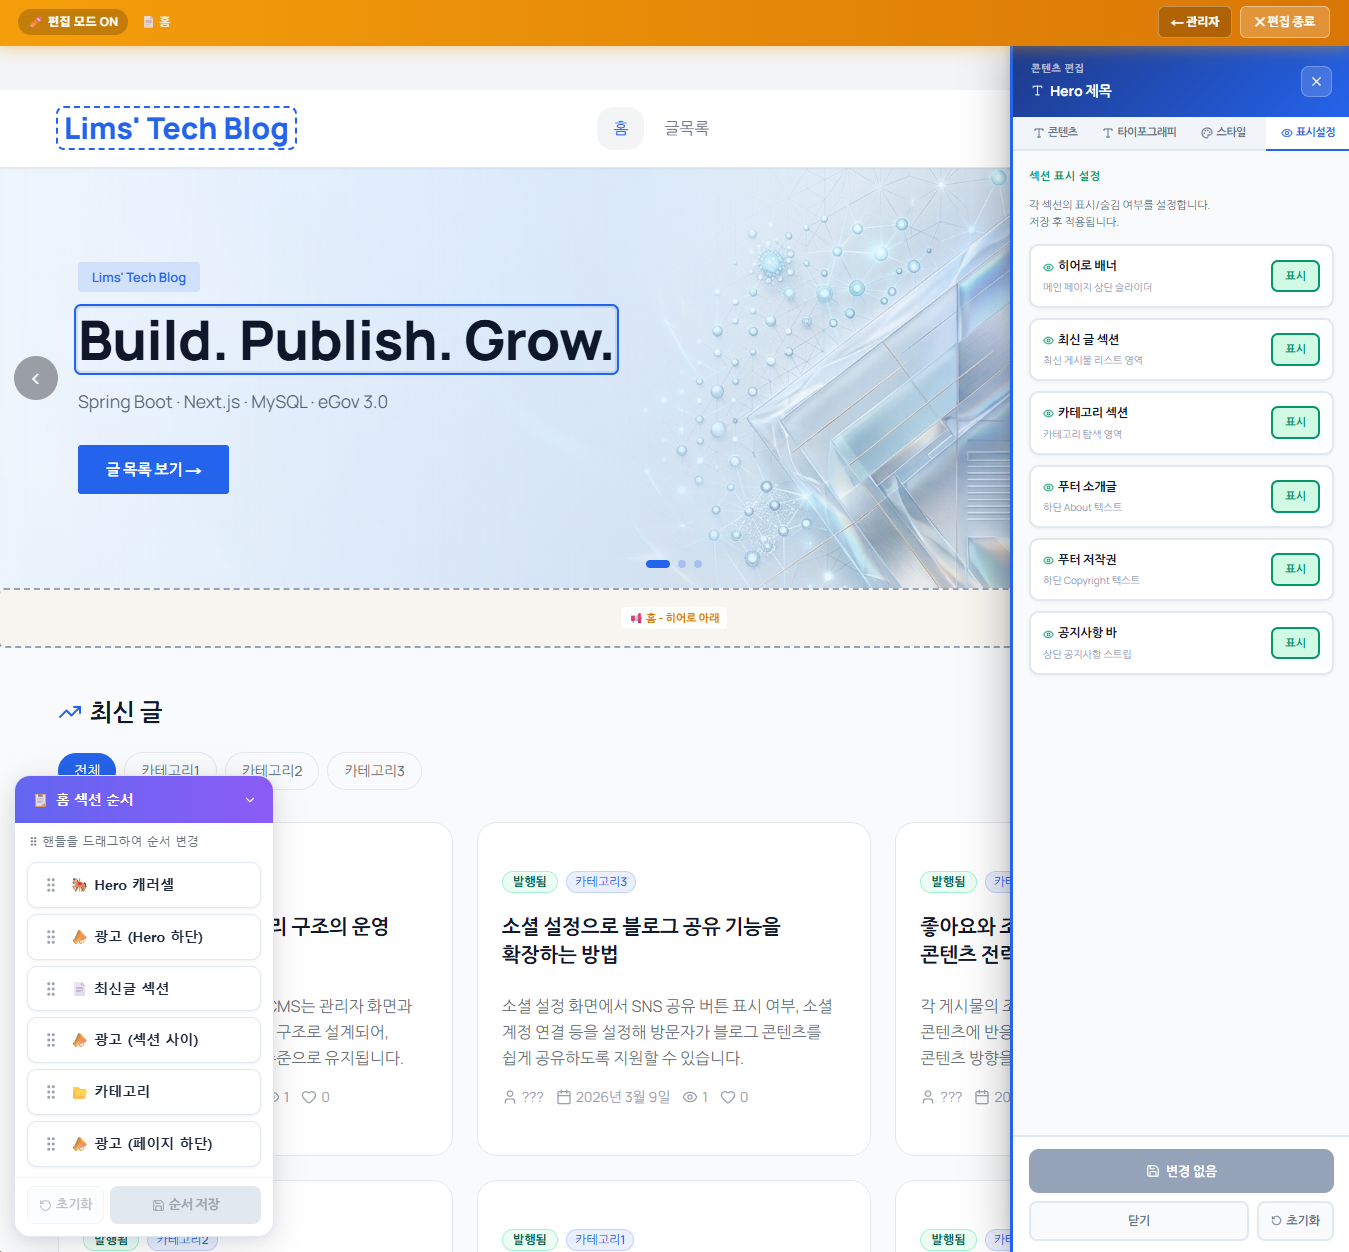The image size is (1349, 1252).
Task: Click the previous slide arrow on hero carousel
Action: click(x=36, y=378)
